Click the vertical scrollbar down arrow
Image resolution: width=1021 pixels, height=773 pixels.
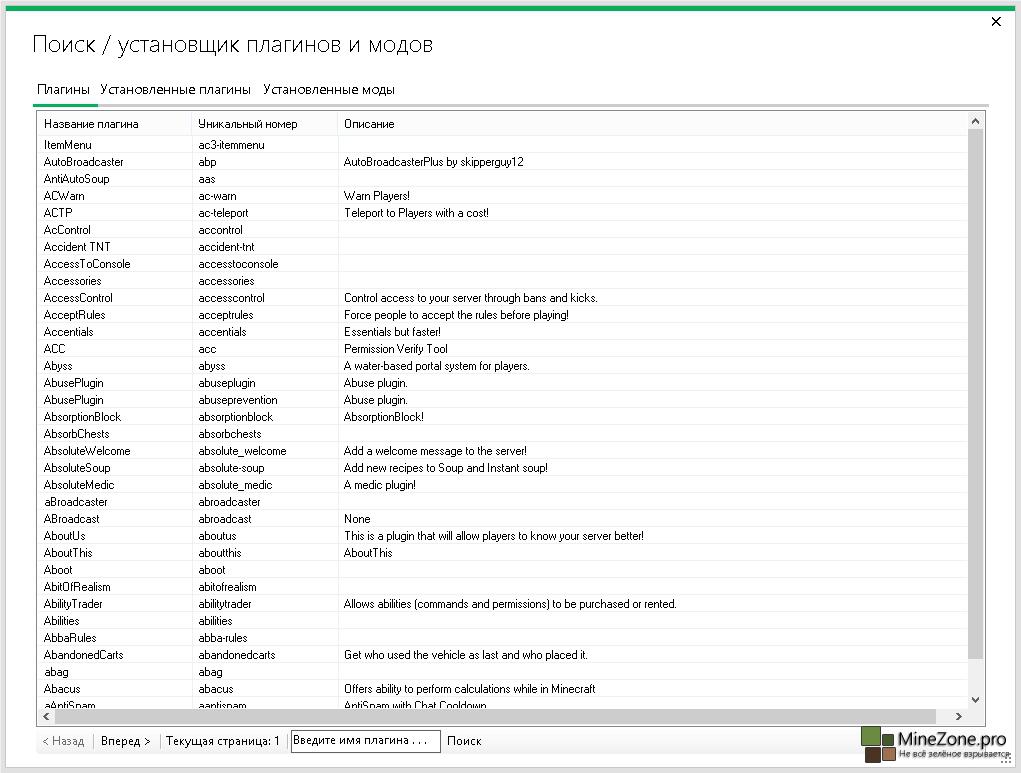976,700
